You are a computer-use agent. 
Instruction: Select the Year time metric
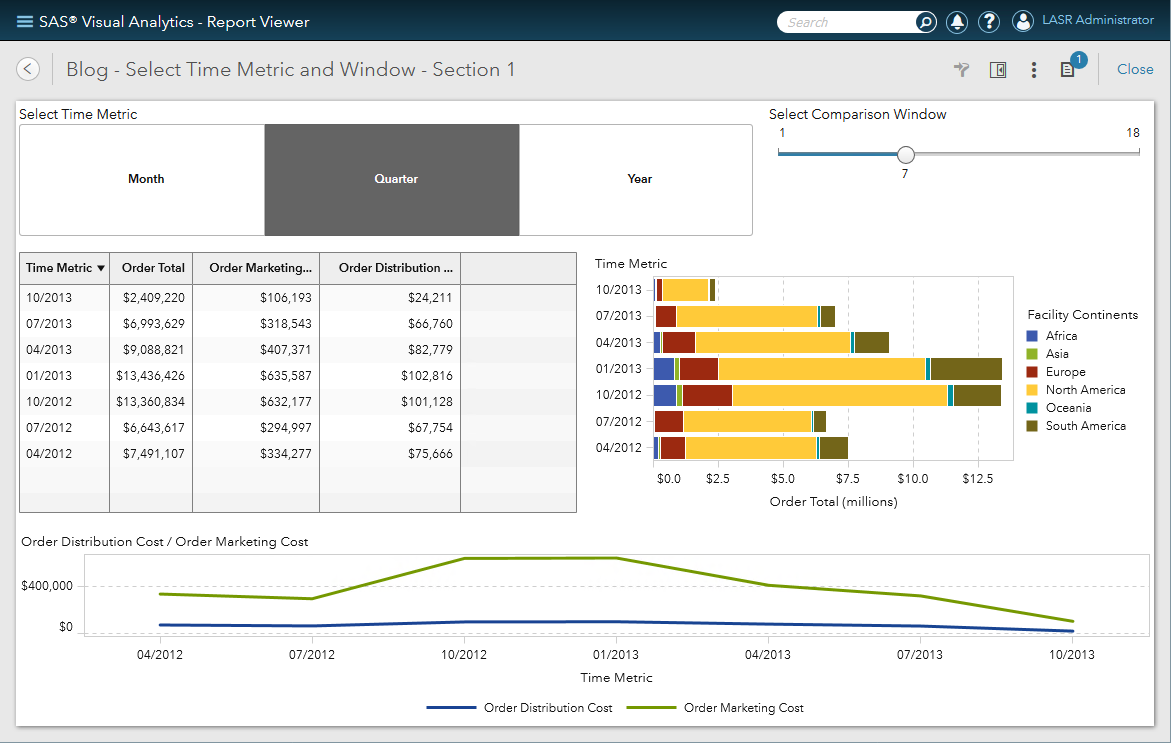coord(639,179)
